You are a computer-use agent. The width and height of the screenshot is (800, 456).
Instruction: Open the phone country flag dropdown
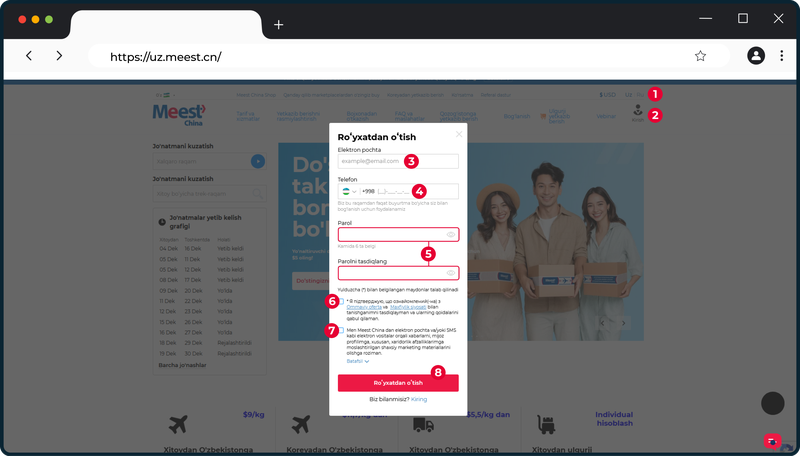tap(349, 191)
